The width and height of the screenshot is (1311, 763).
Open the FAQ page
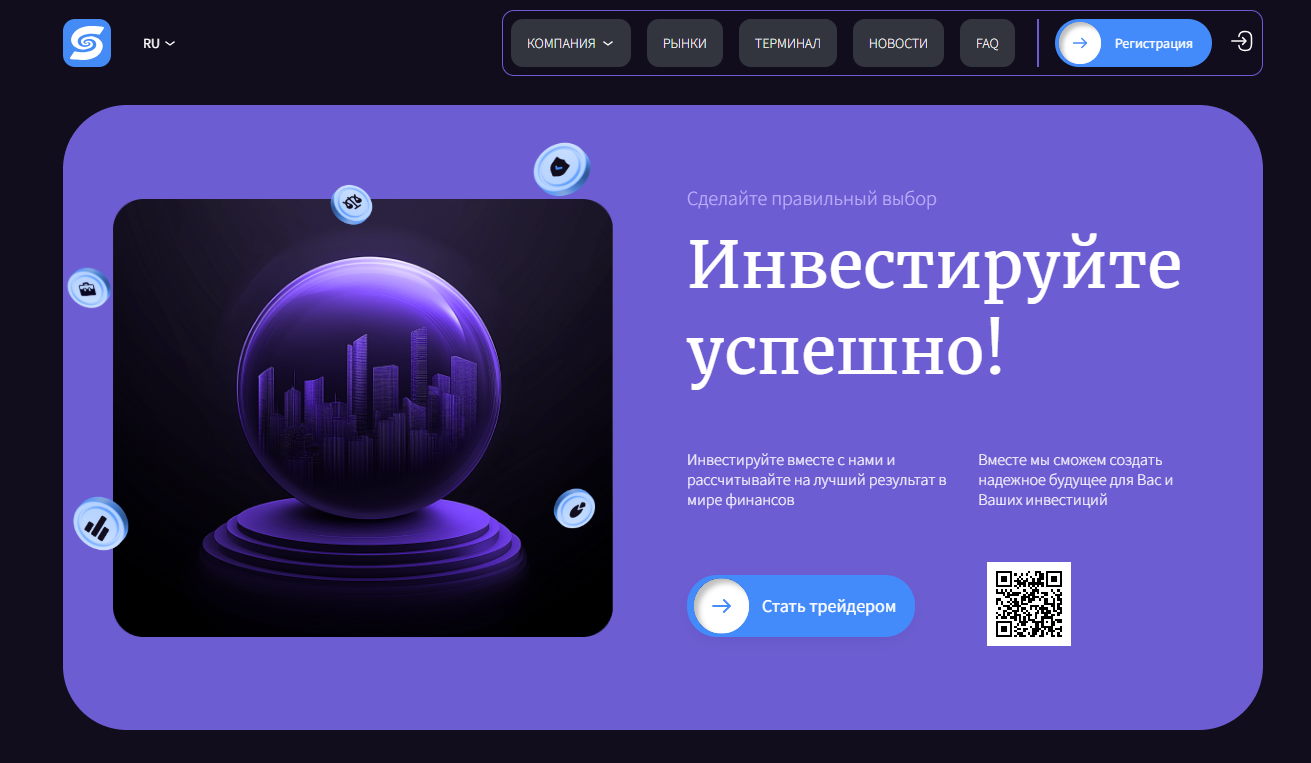987,43
